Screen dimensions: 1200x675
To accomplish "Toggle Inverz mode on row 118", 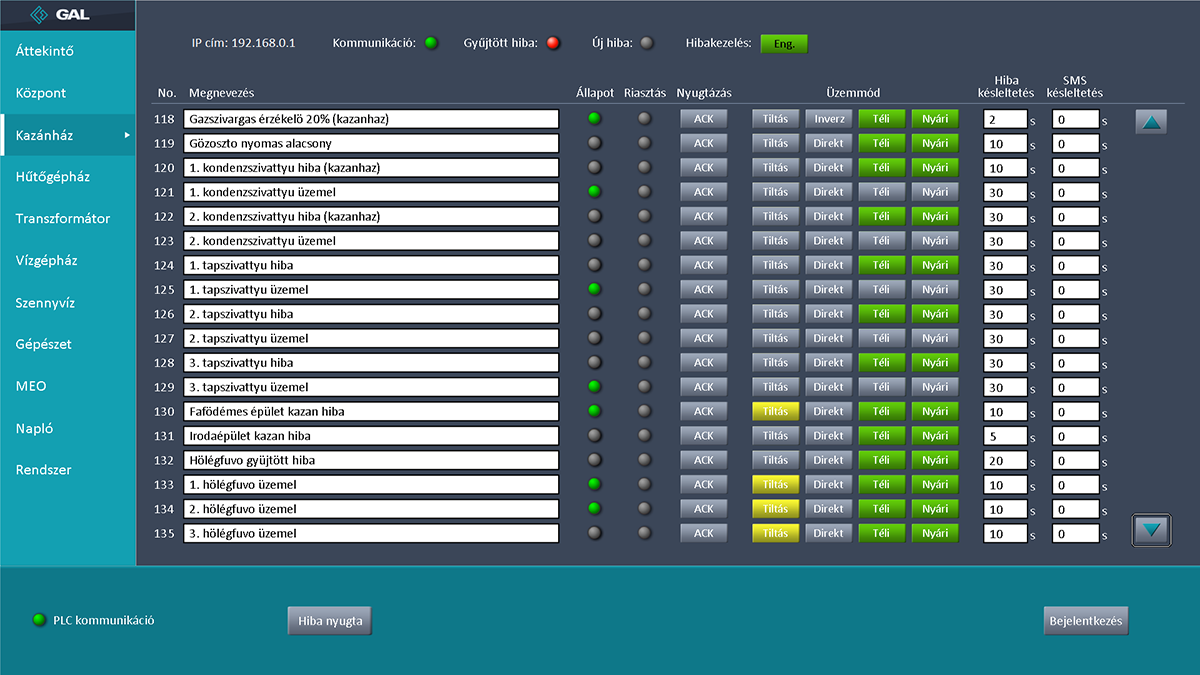I will (828, 119).
